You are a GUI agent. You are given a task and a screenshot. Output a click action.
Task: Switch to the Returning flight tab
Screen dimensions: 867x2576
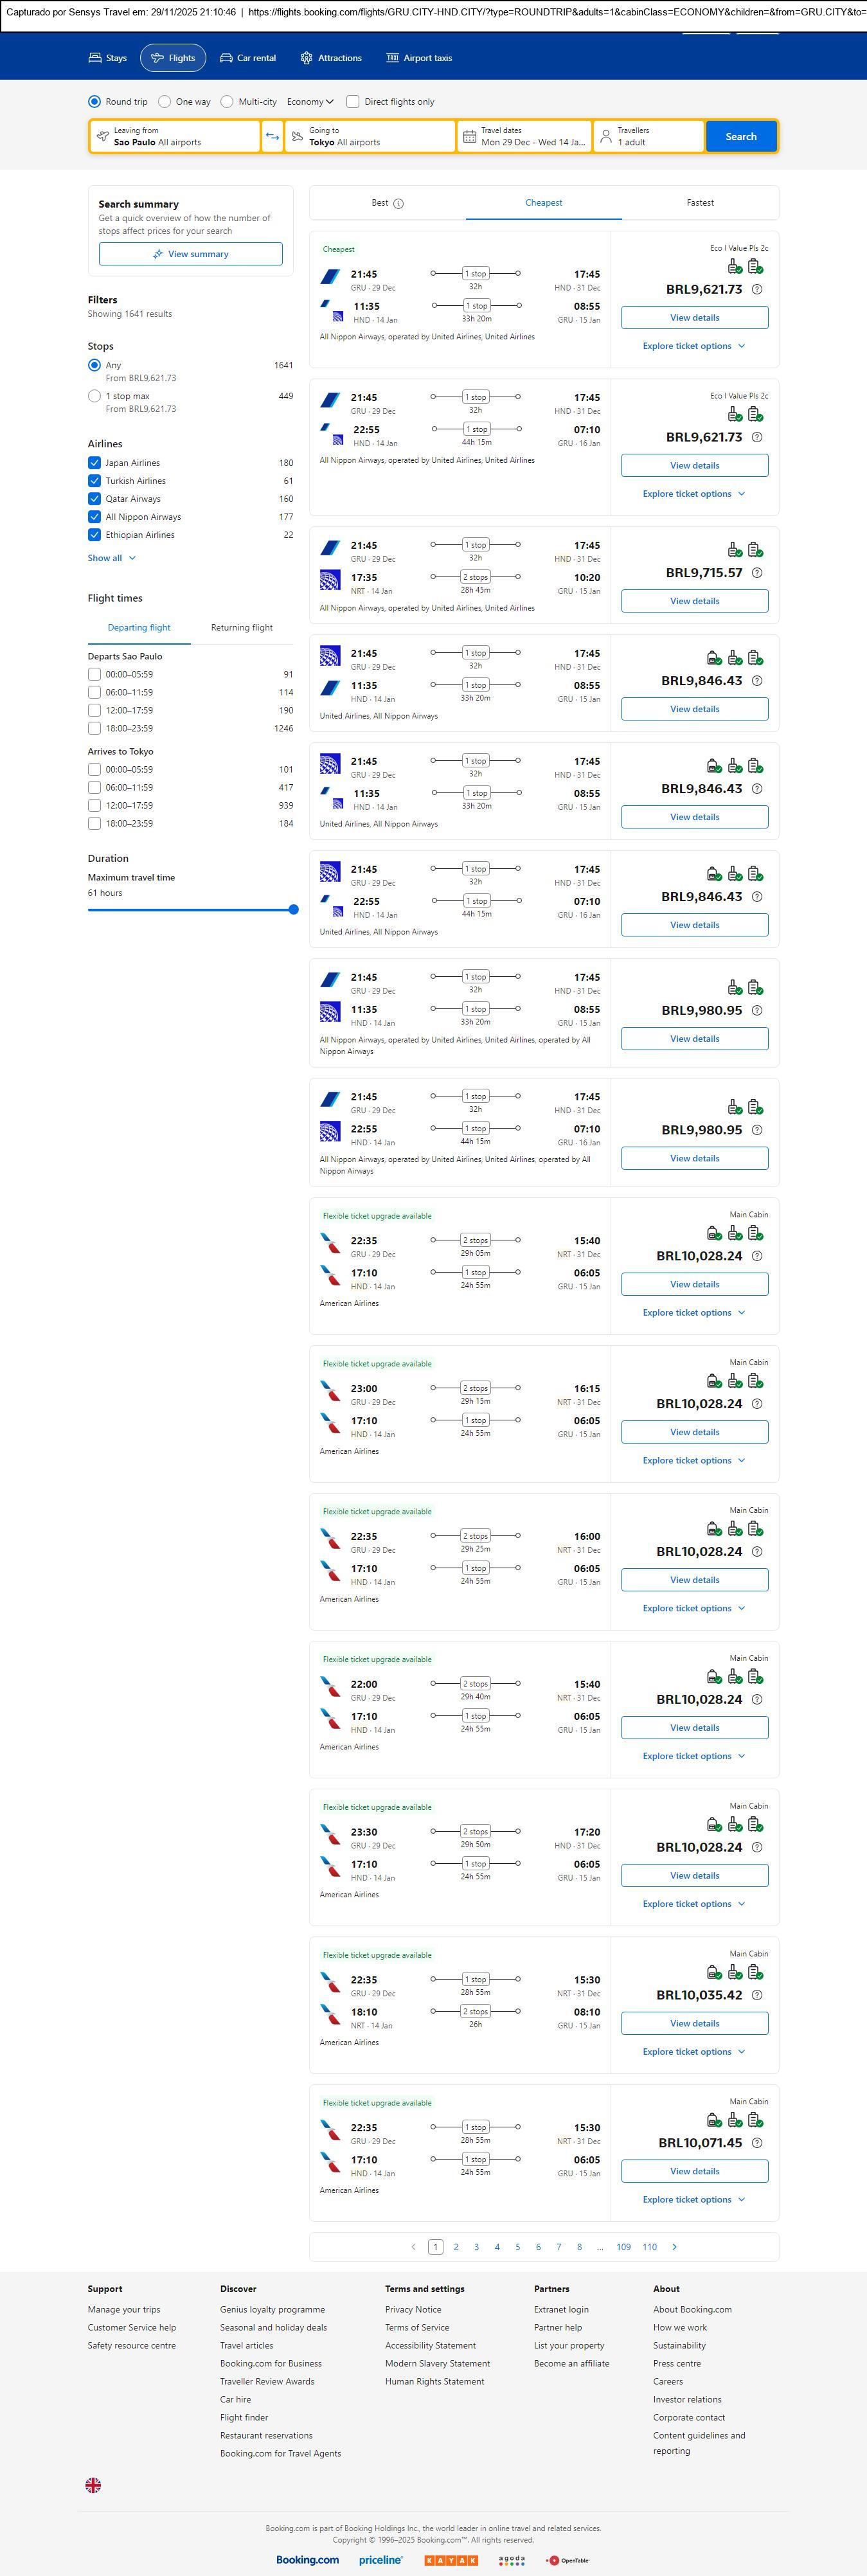241,628
